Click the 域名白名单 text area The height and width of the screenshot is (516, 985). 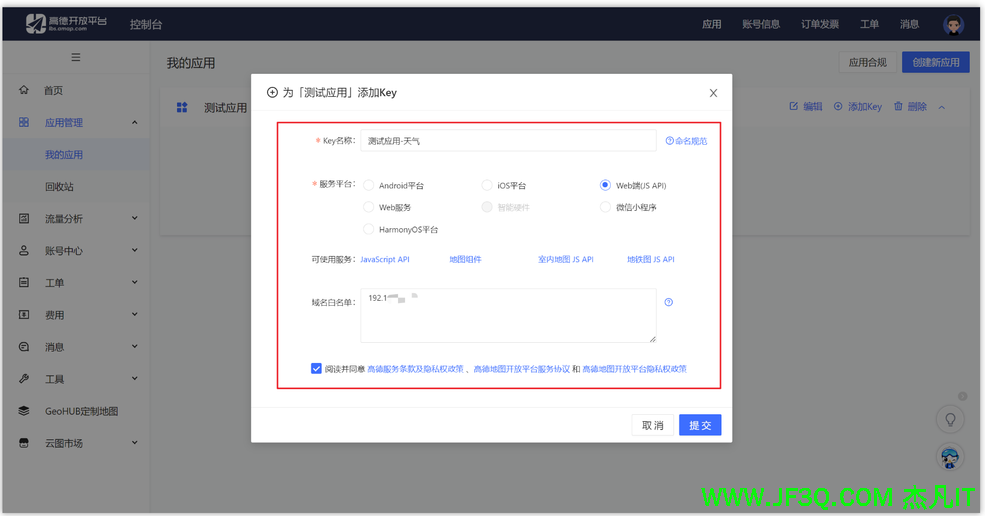point(508,316)
